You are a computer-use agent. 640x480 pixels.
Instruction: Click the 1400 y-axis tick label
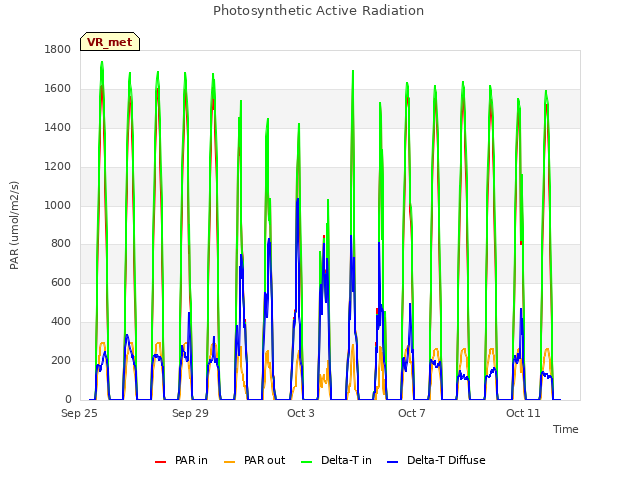click(58, 128)
